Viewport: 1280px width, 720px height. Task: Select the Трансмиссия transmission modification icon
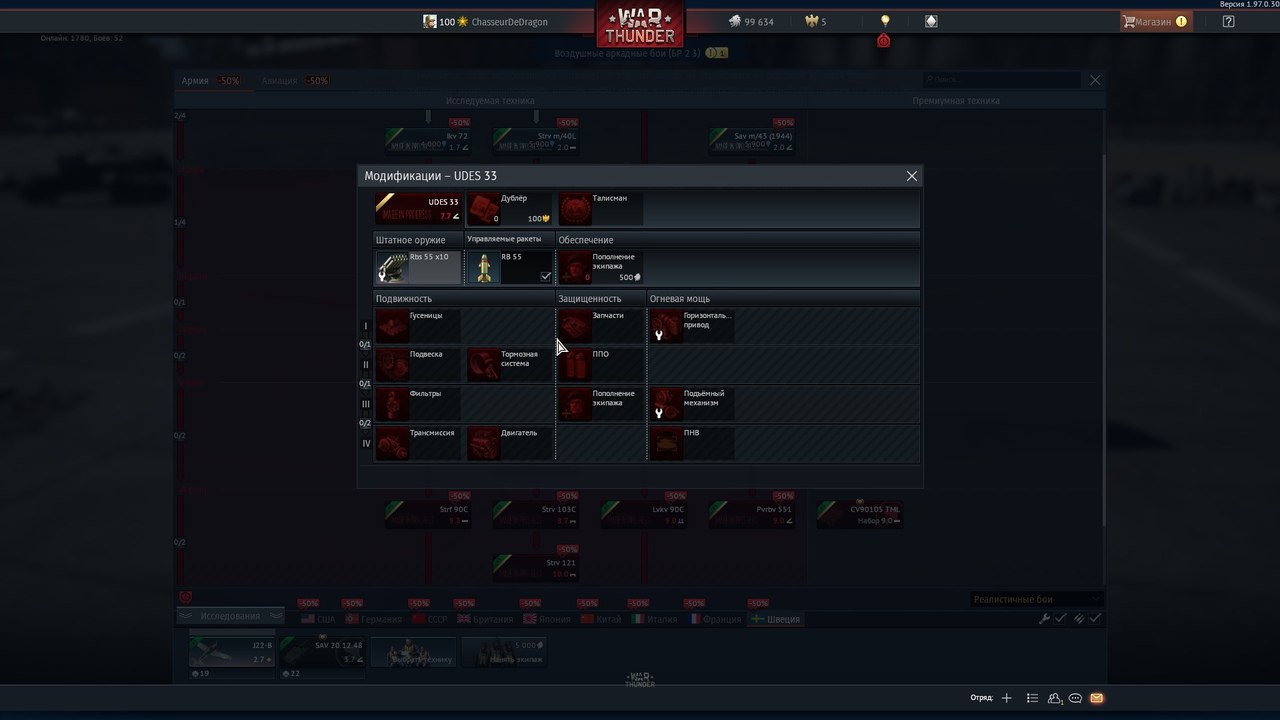click(x=392, y=443)
